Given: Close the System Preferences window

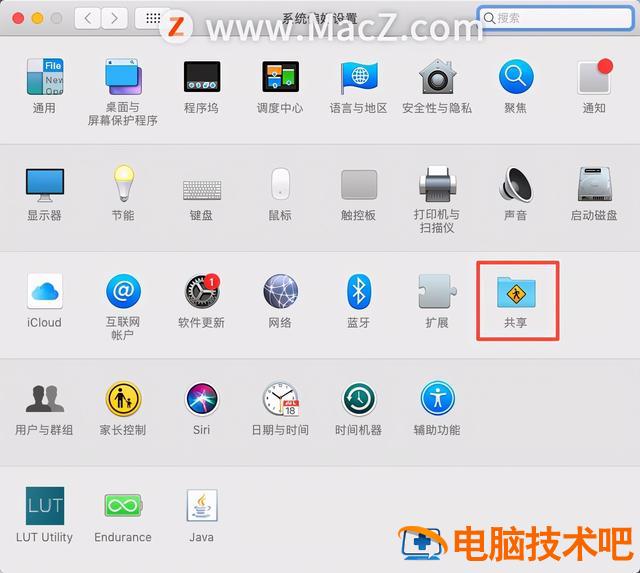Looking at the screenshot, I should 18,18.
